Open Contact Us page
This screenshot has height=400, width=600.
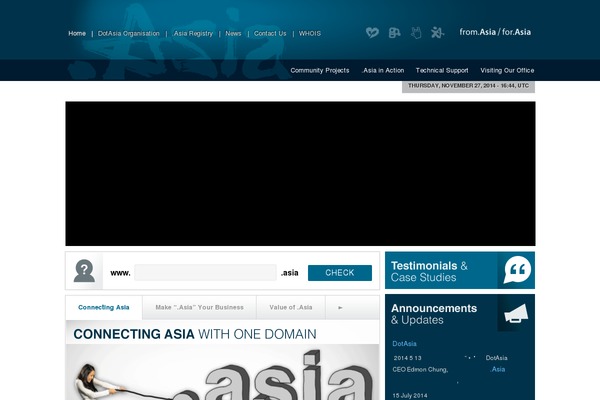coord(270,34)
